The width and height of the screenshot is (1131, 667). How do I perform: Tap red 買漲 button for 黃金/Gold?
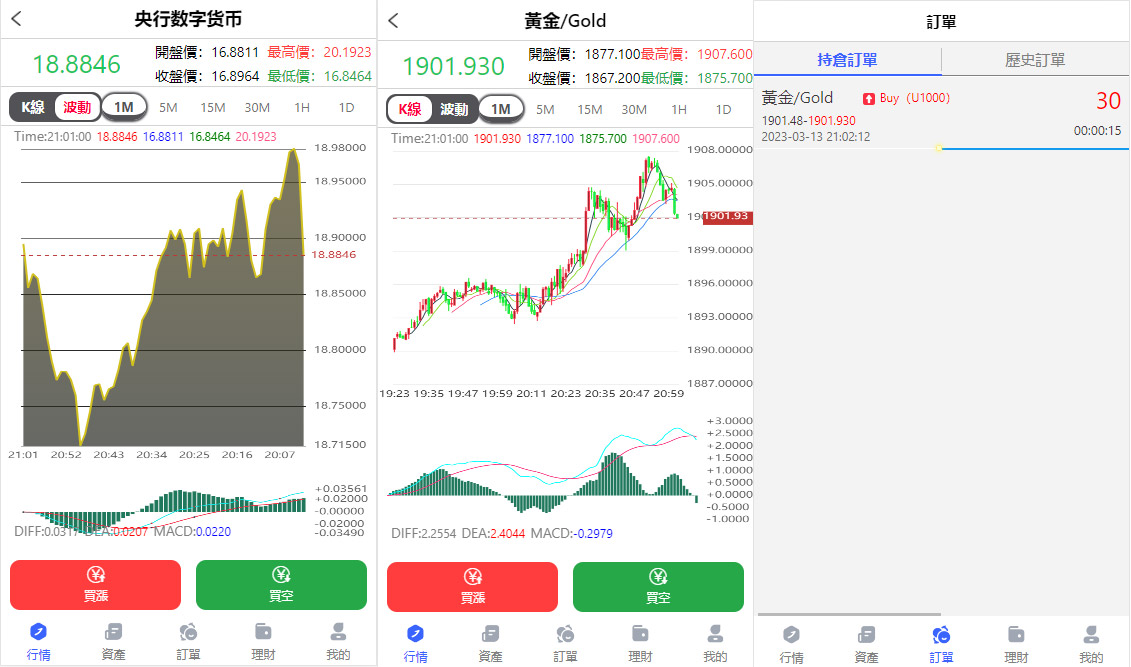point(472,587)
